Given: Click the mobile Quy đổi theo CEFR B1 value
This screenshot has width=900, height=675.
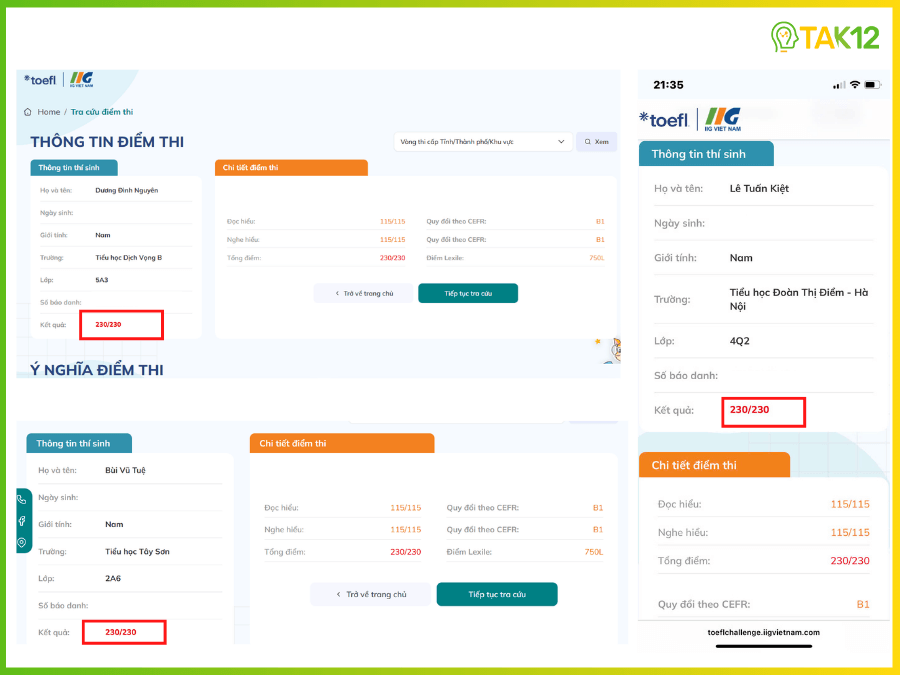Looking at the screenshot, I should click(863, 604).
